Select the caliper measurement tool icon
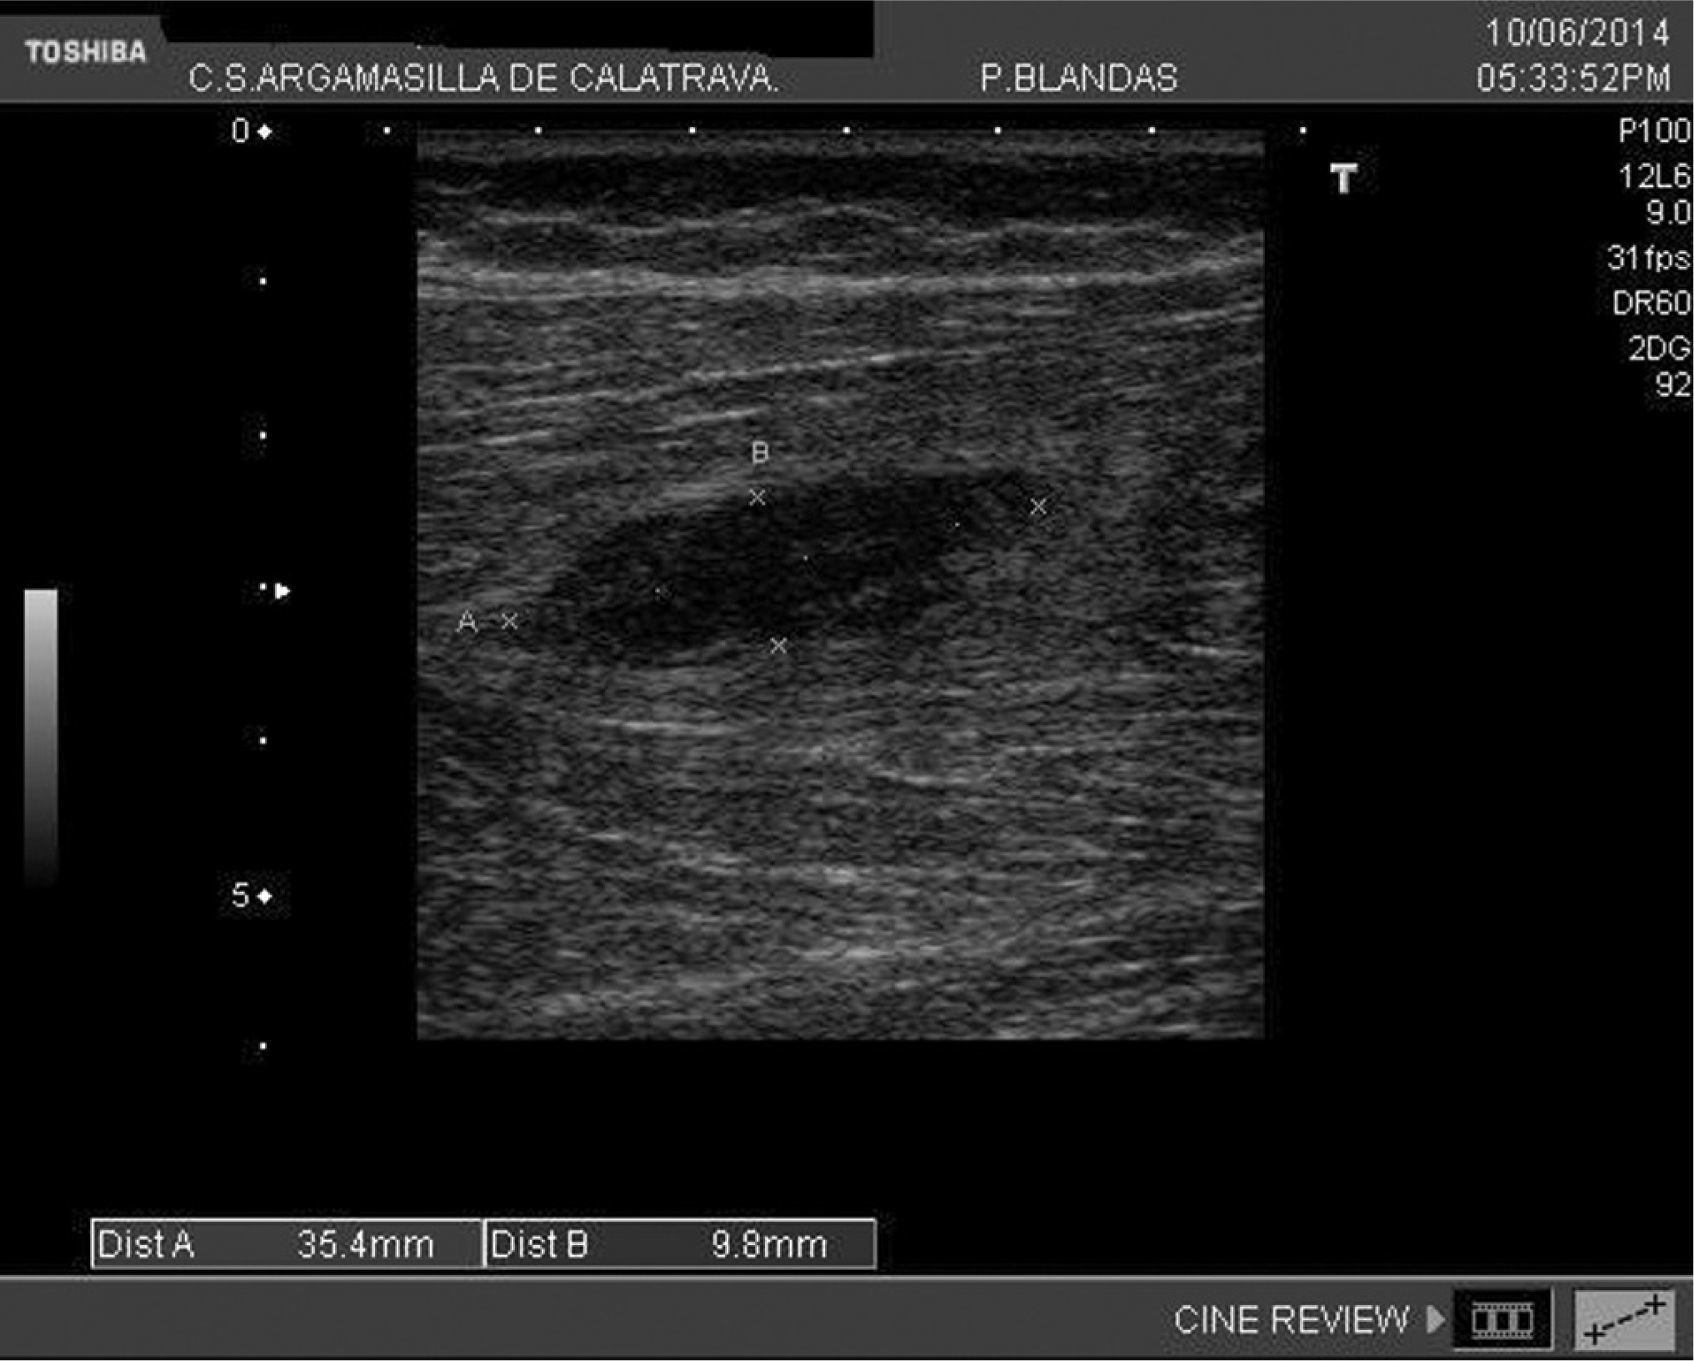This screenshot has width=1694, height=1361. pos(1624,1319)
